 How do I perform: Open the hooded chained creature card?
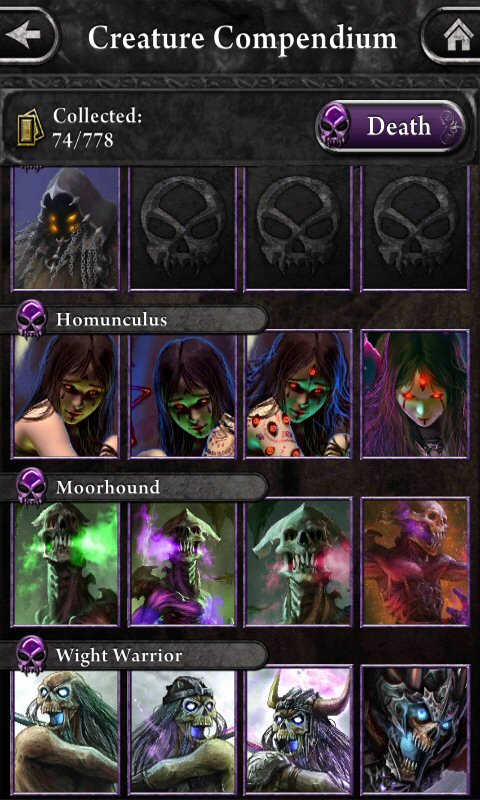click(65, 228)
